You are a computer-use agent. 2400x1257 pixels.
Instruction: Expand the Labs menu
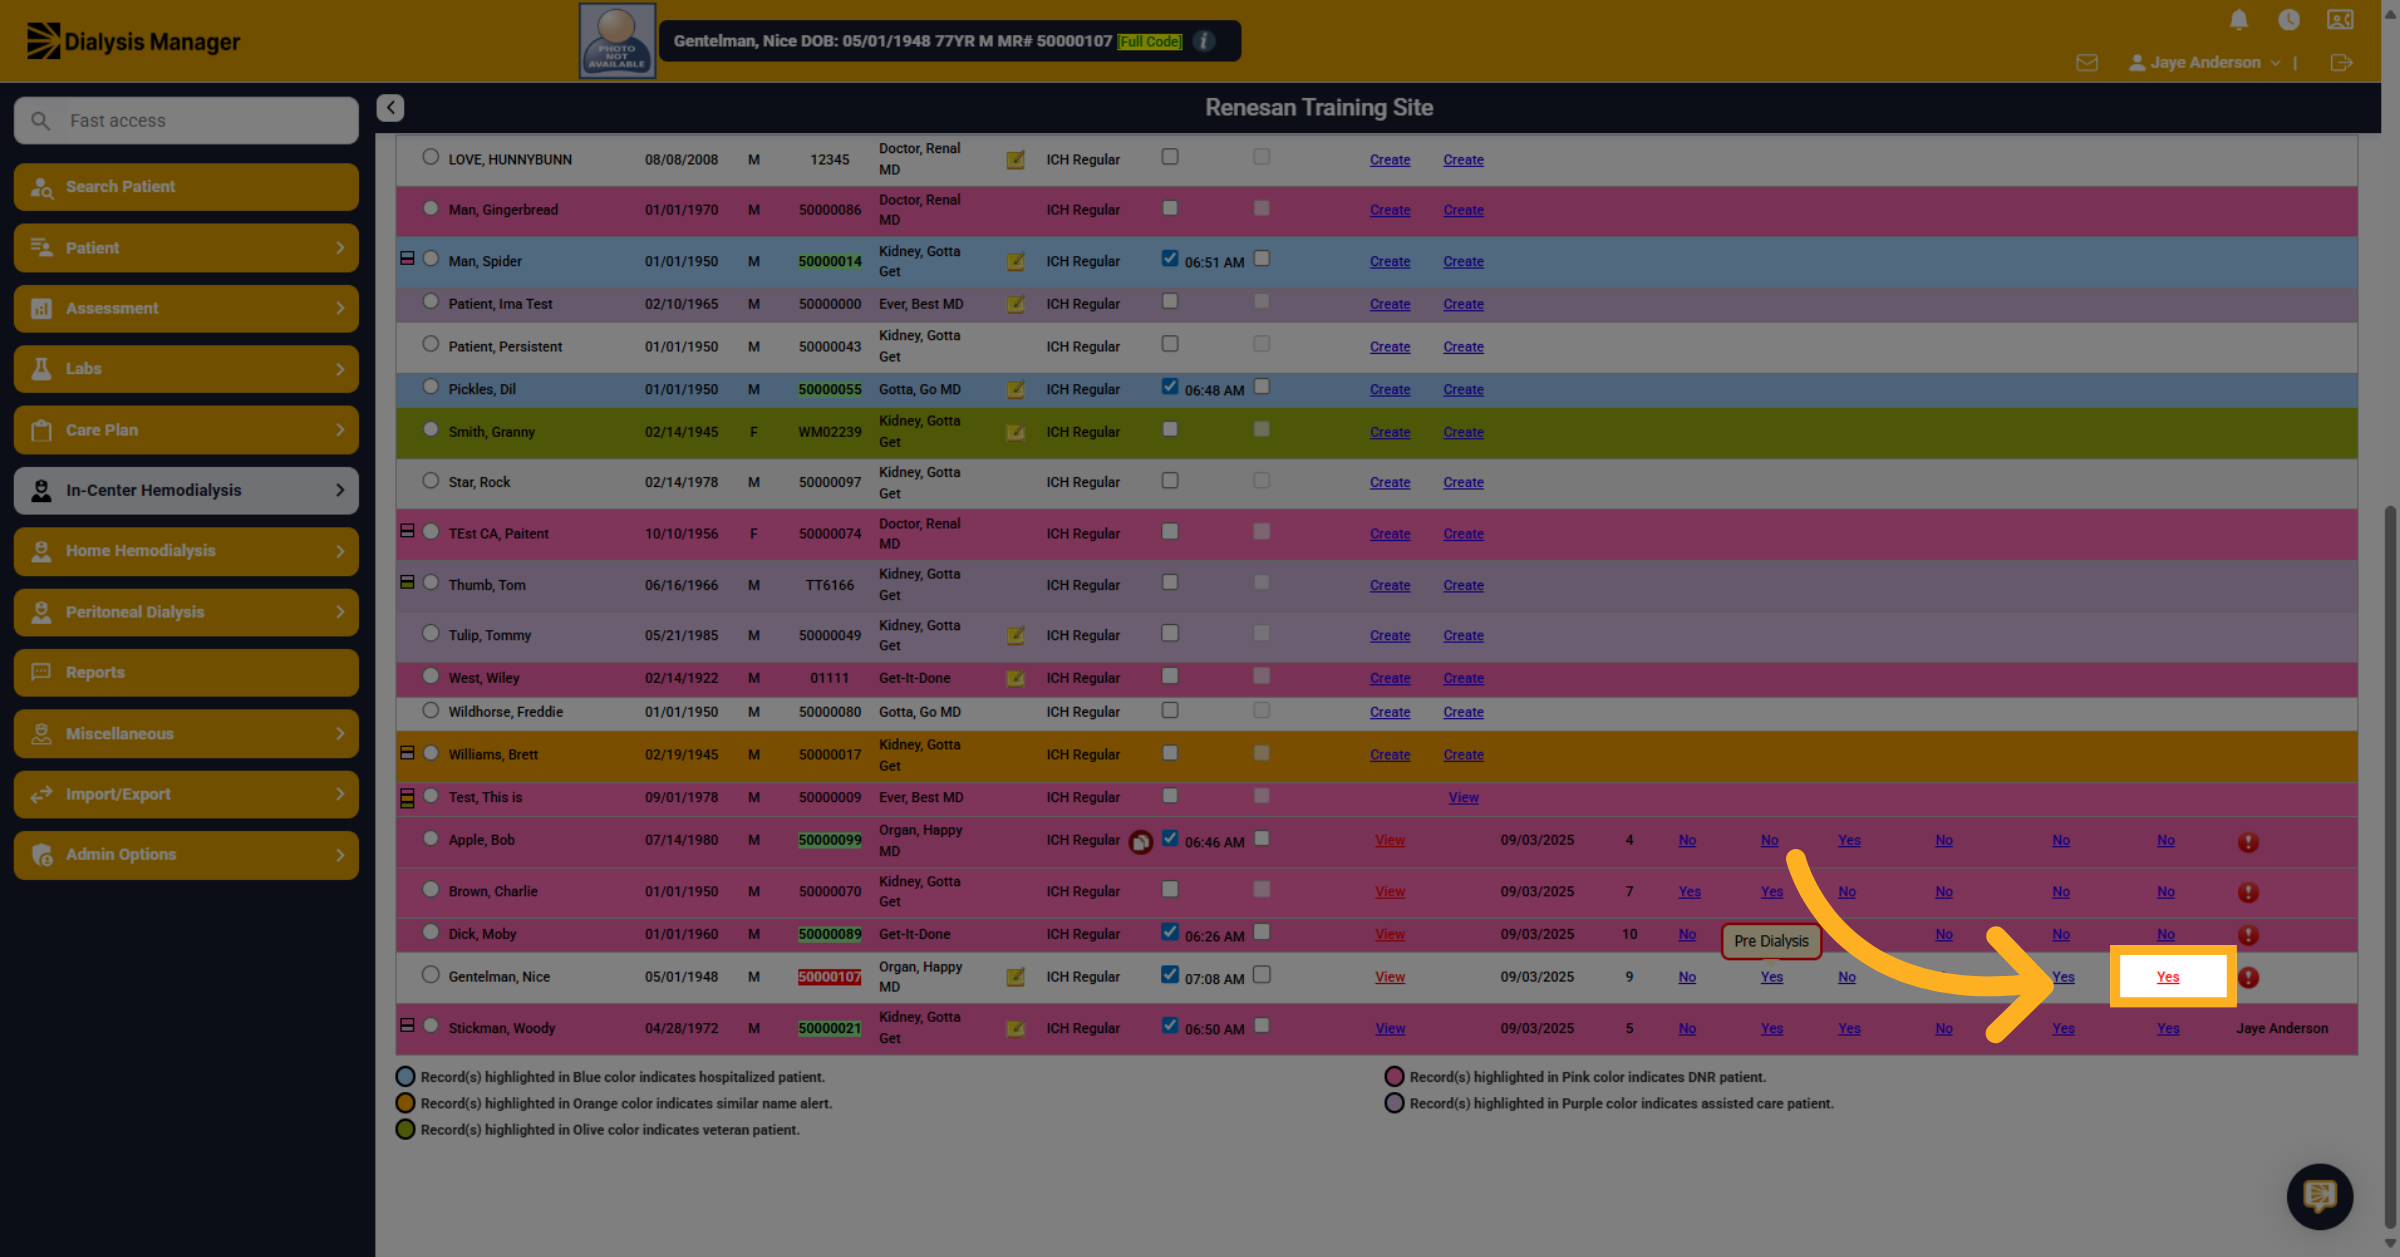pos(186,369)
